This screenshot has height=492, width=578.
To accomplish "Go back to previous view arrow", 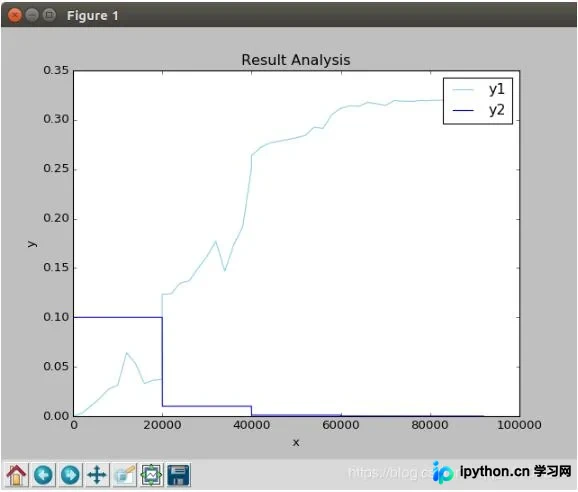I will click(43, 475).
